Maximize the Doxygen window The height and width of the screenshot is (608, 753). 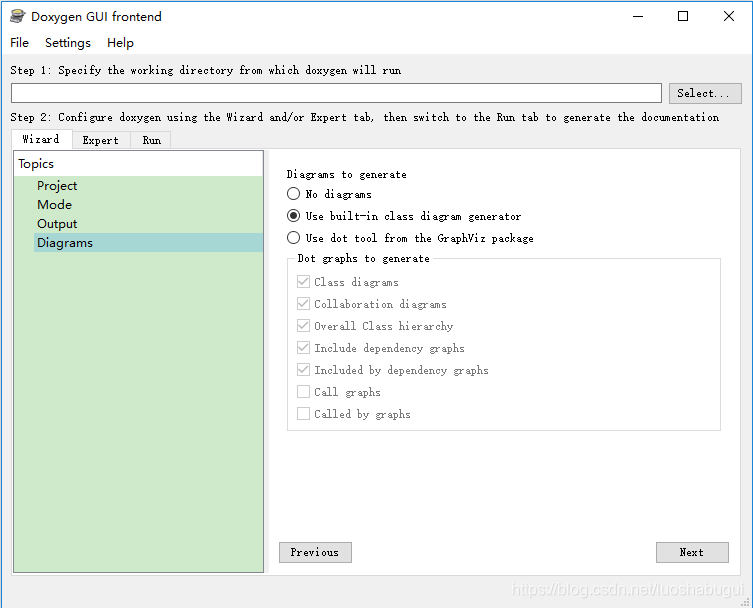(683, 16)
